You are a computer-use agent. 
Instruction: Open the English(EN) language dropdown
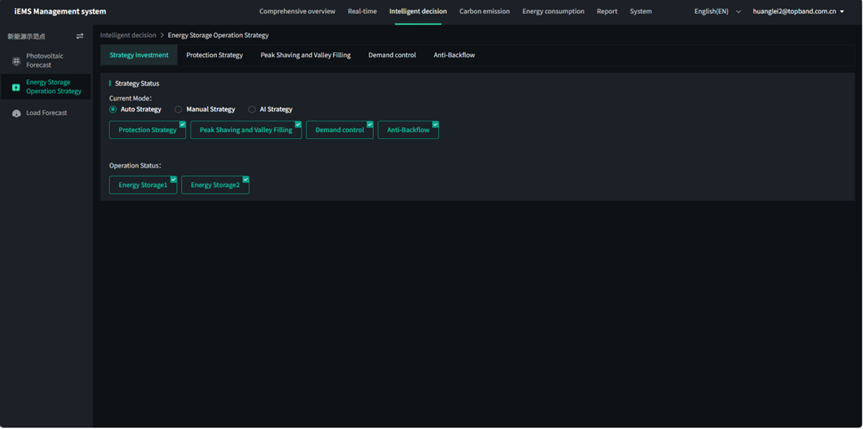pyautogui.click(x=717, y=11)
